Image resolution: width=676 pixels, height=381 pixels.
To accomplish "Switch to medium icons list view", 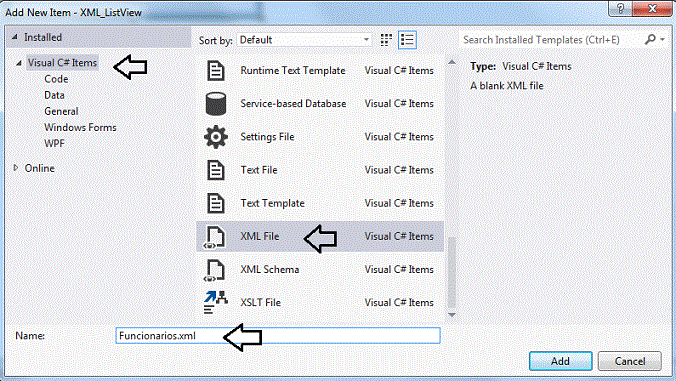I will point(407,40).
